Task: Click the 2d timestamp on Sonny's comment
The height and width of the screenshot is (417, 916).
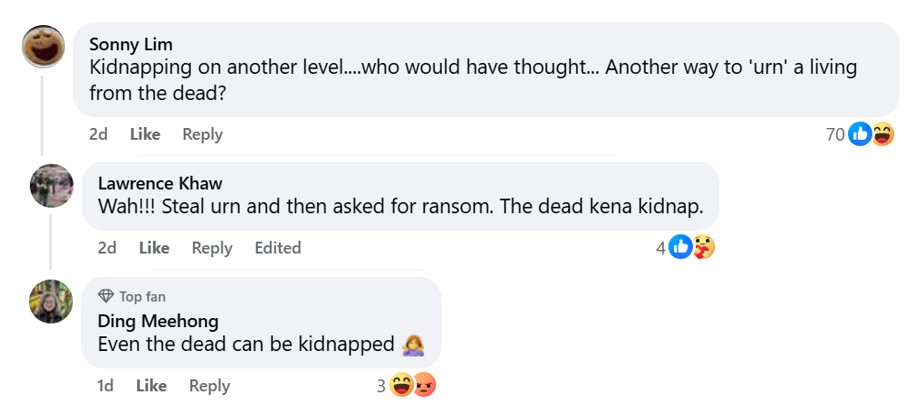Action: pyautogui.click(x=98, y=134)
